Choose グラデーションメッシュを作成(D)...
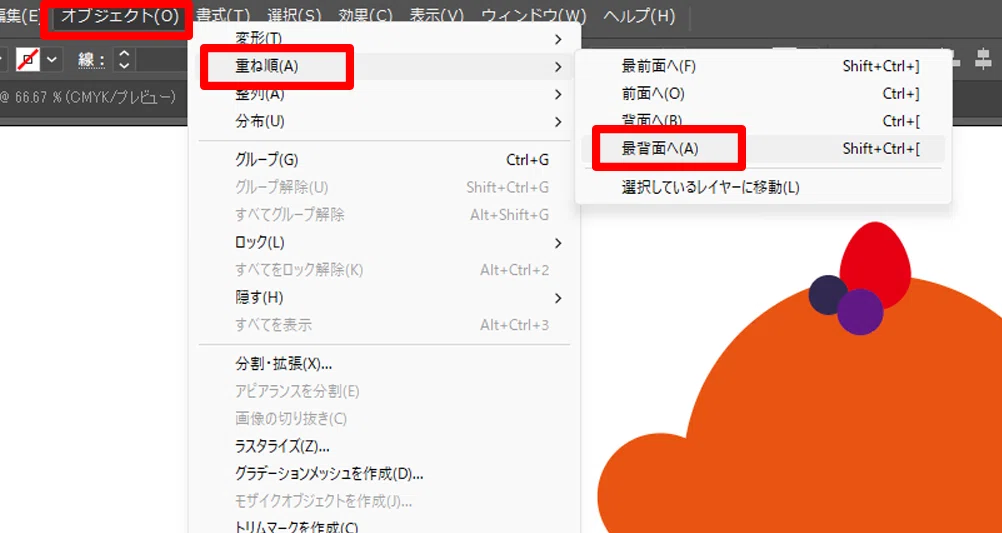1002x533 pixels. tap(384, 474)
